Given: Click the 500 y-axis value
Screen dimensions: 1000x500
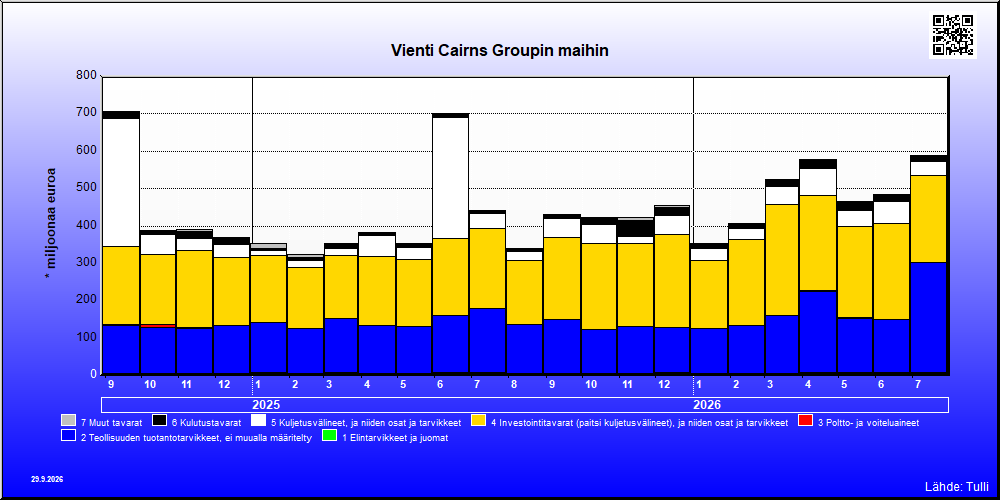Looking at the screenshot, I should pyautogui.click(x=88, y=188).
